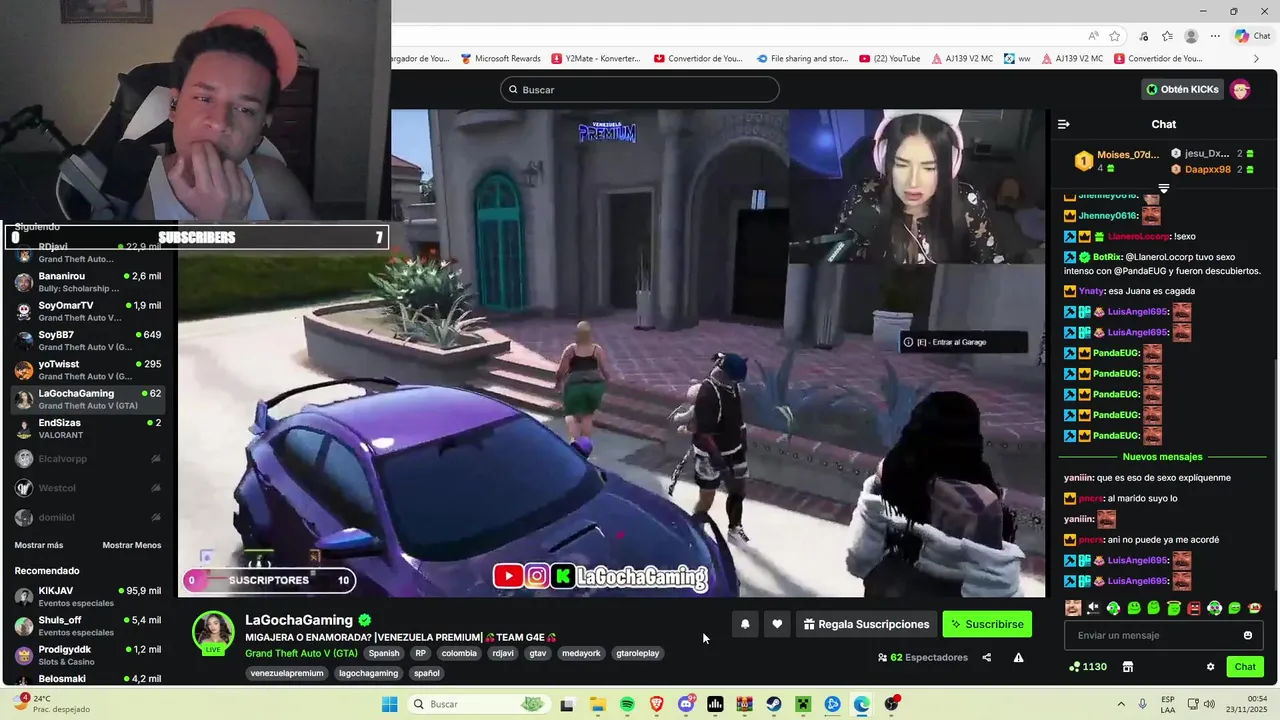Open the 'ww' bookmark
The width and height of the screenshot is (1280, 720).
(1018, 59)
